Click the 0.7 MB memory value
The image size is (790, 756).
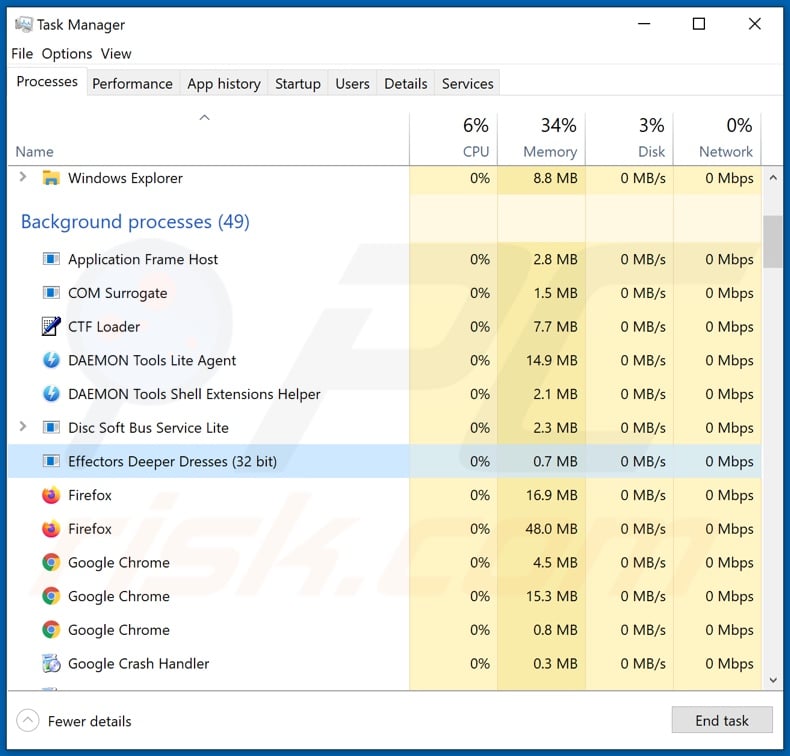(x=555, y=461)
